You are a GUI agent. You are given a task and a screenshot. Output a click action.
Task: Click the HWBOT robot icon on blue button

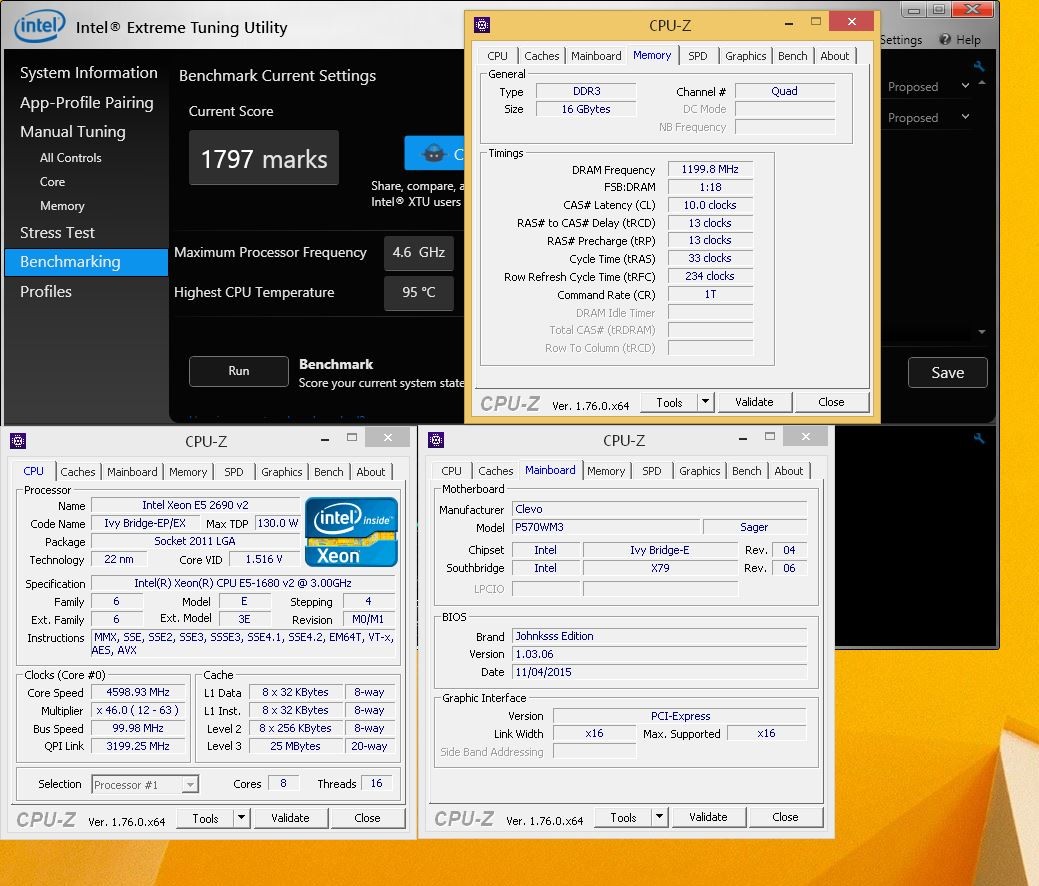click(433, 154)
